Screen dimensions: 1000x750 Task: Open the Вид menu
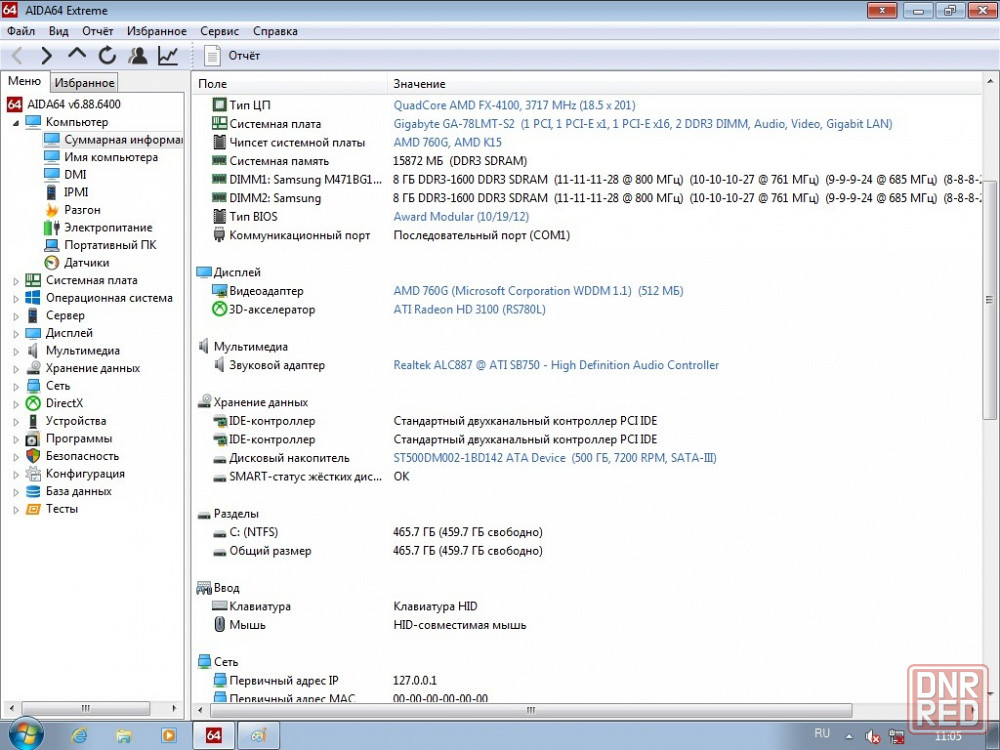(x=59, y=31)
